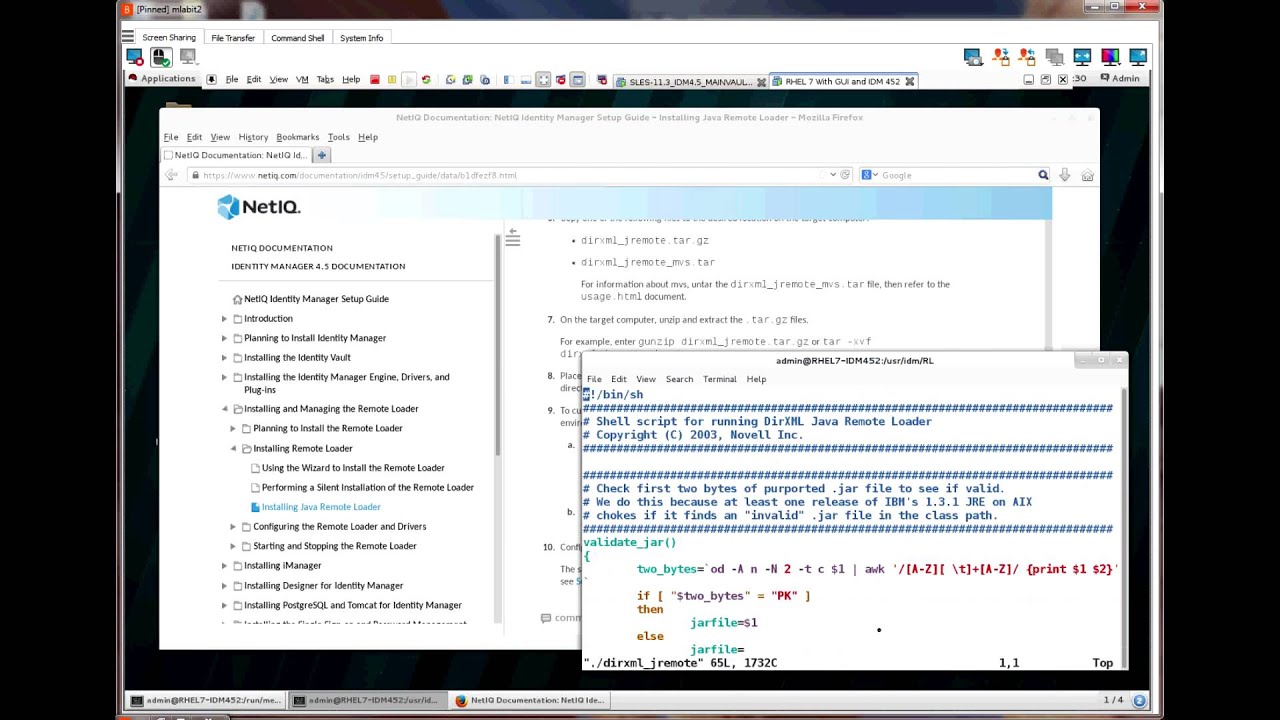Click taskbar item admin@RHEL7-IDM452:/run/me

(207, 700)
